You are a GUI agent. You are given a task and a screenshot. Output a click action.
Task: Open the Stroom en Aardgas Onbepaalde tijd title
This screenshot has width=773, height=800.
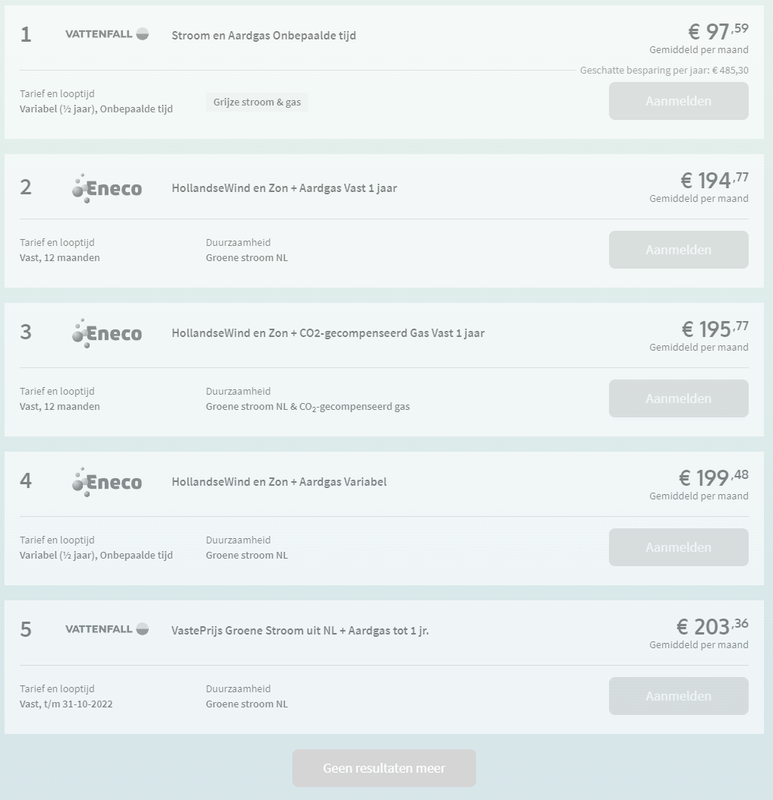tap(264, 35)
